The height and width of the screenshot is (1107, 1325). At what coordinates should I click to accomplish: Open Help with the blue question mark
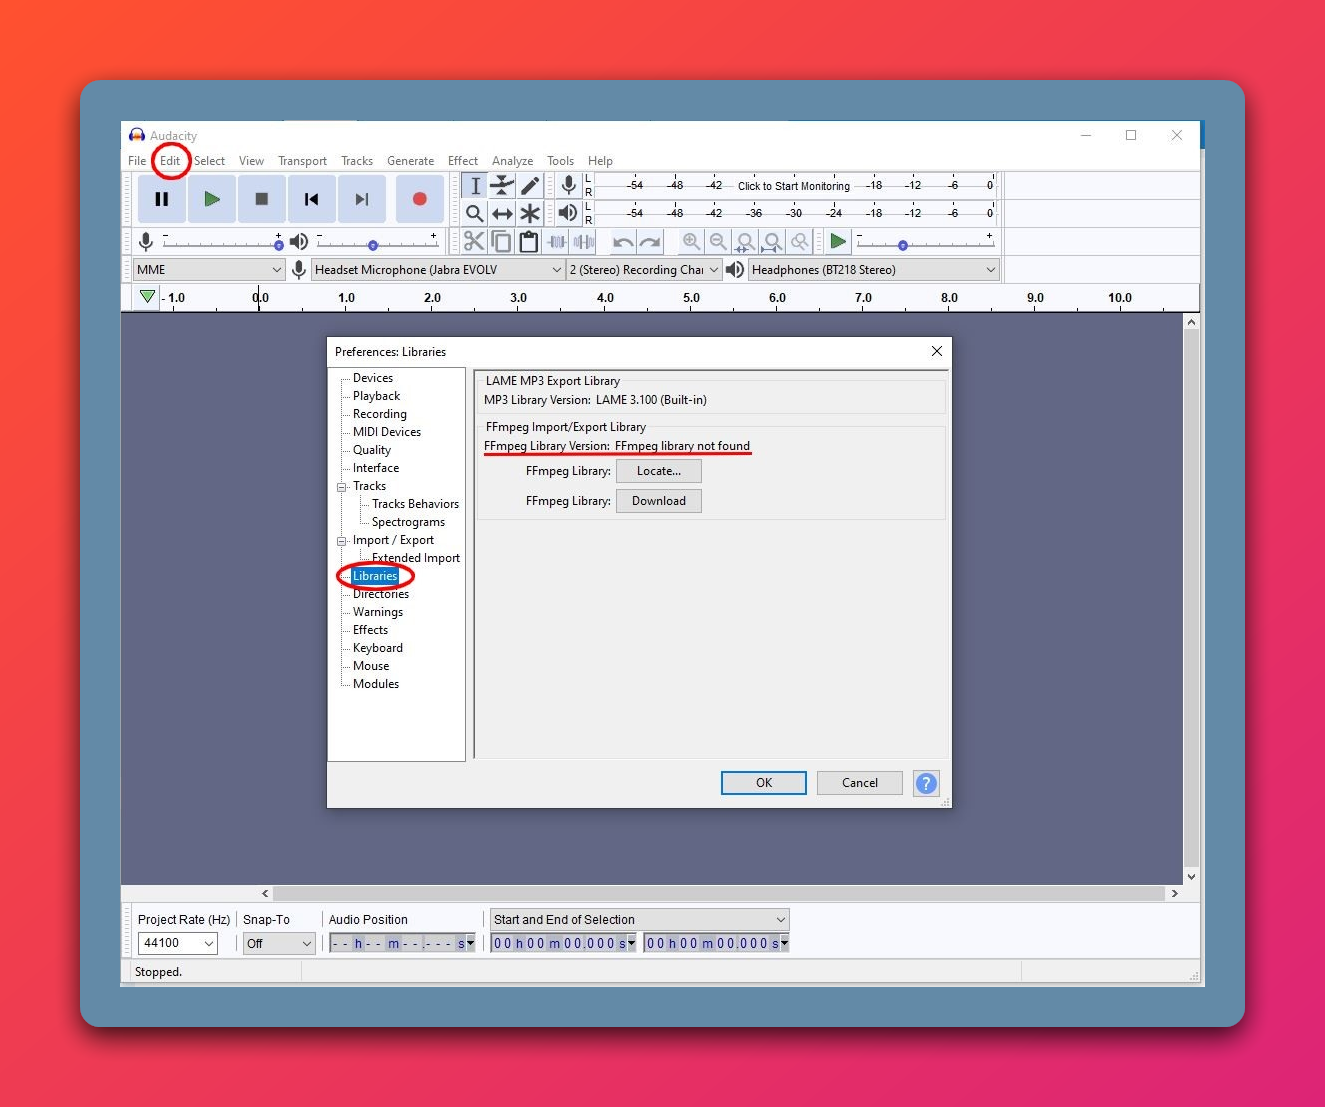pyautogui.click(x=927, y=783)
